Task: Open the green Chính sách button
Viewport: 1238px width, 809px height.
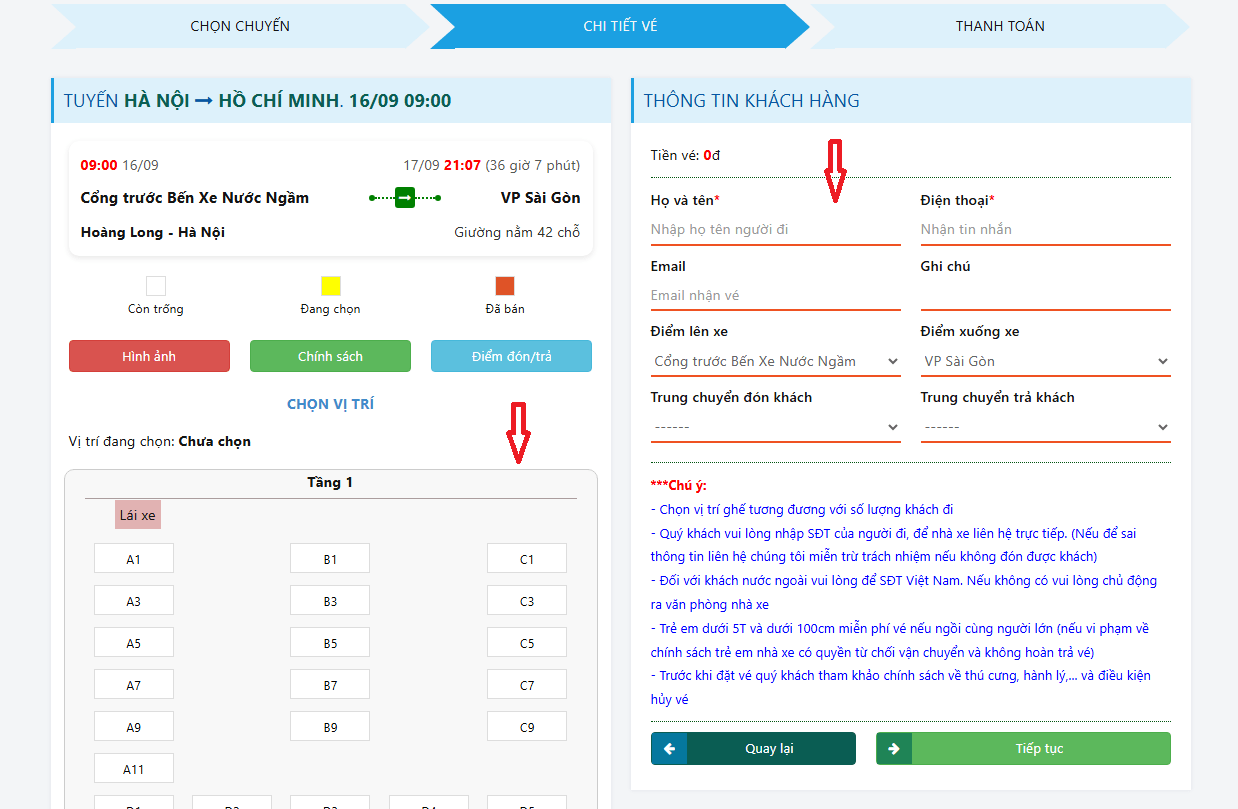Action: tap(330, 356)
